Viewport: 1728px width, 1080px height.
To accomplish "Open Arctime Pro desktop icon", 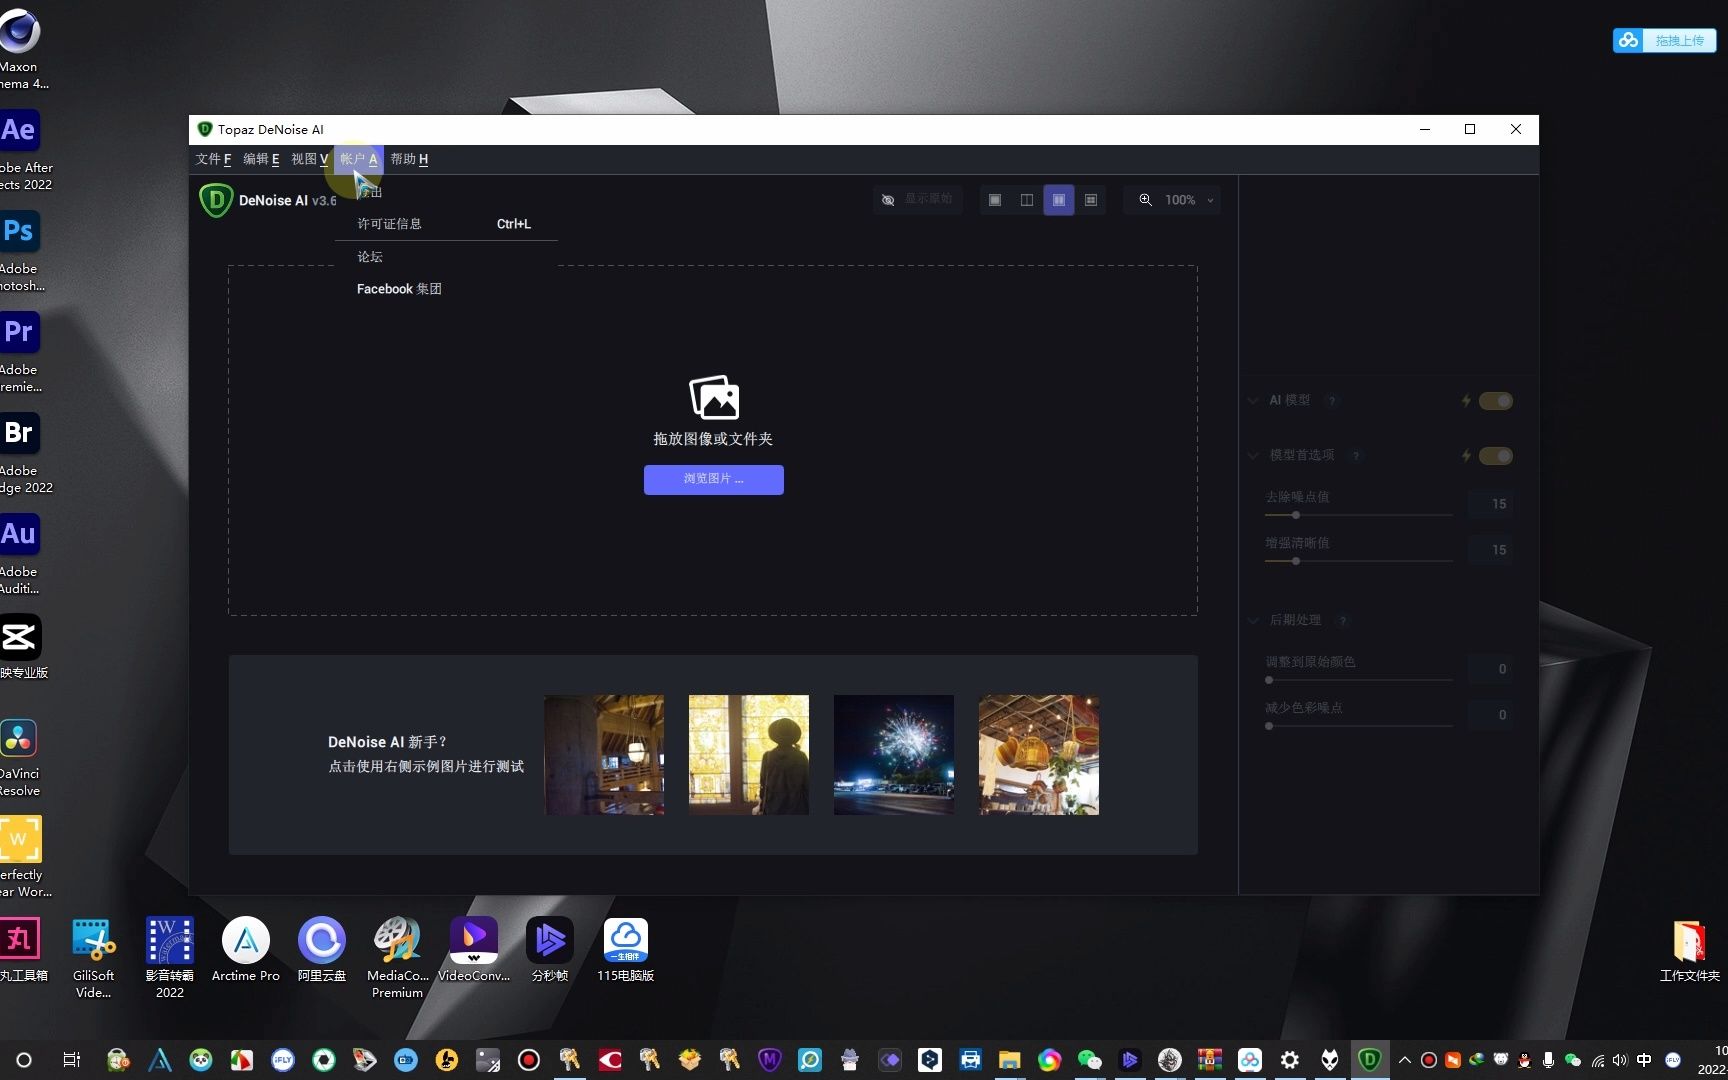I will [246, 950].
